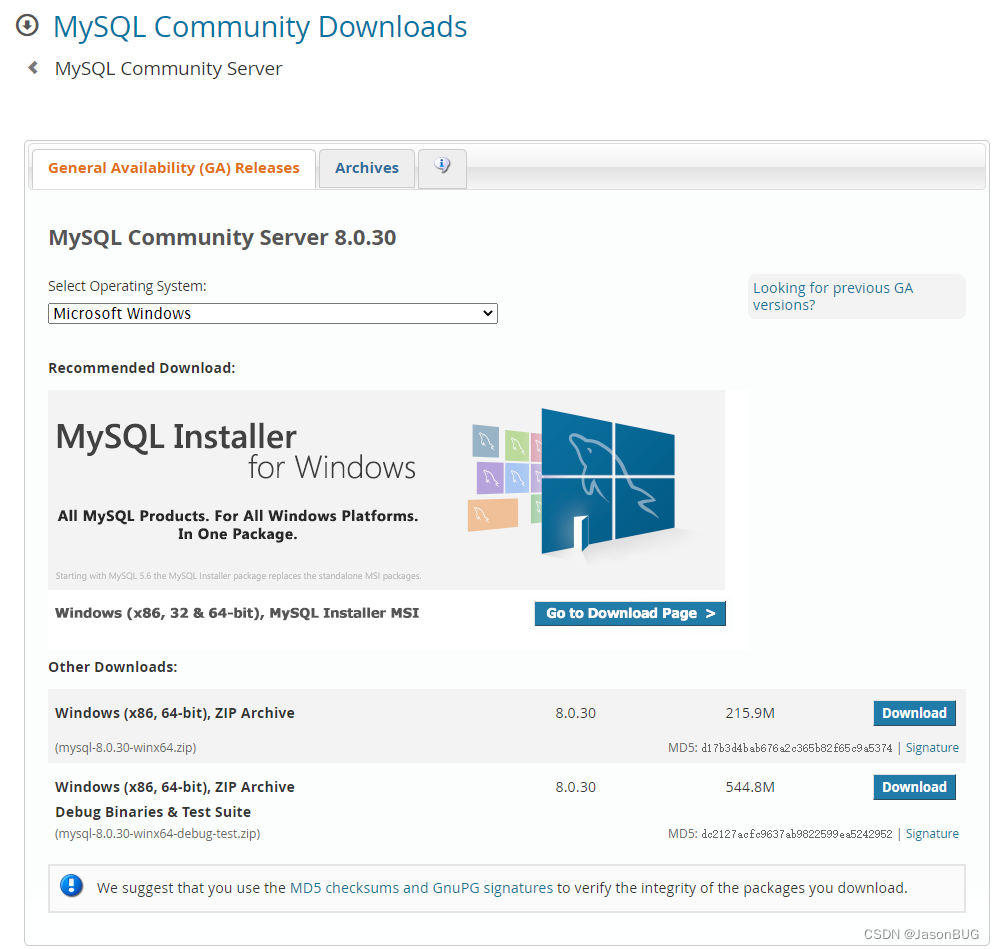
Task: Download the 544.8M Debug Binaries ZIP
Action: 914,787
